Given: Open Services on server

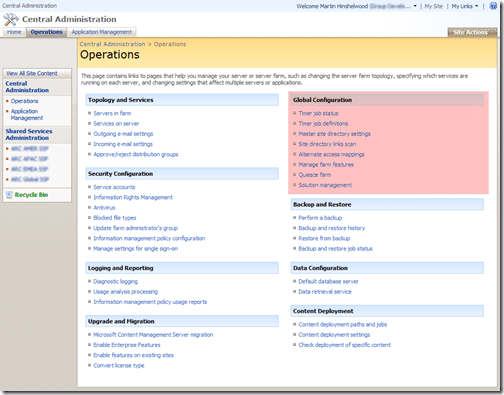Looking at the screenshot, I should (116, 124).
